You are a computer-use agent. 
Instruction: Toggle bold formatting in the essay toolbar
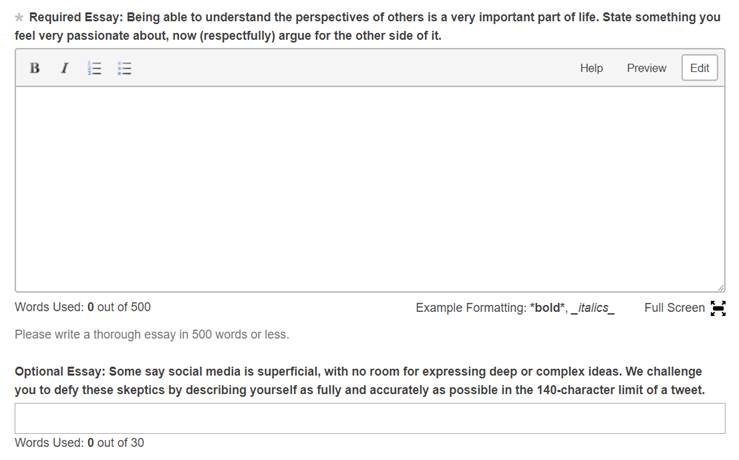pyautogui.click(x=34, y=68)
